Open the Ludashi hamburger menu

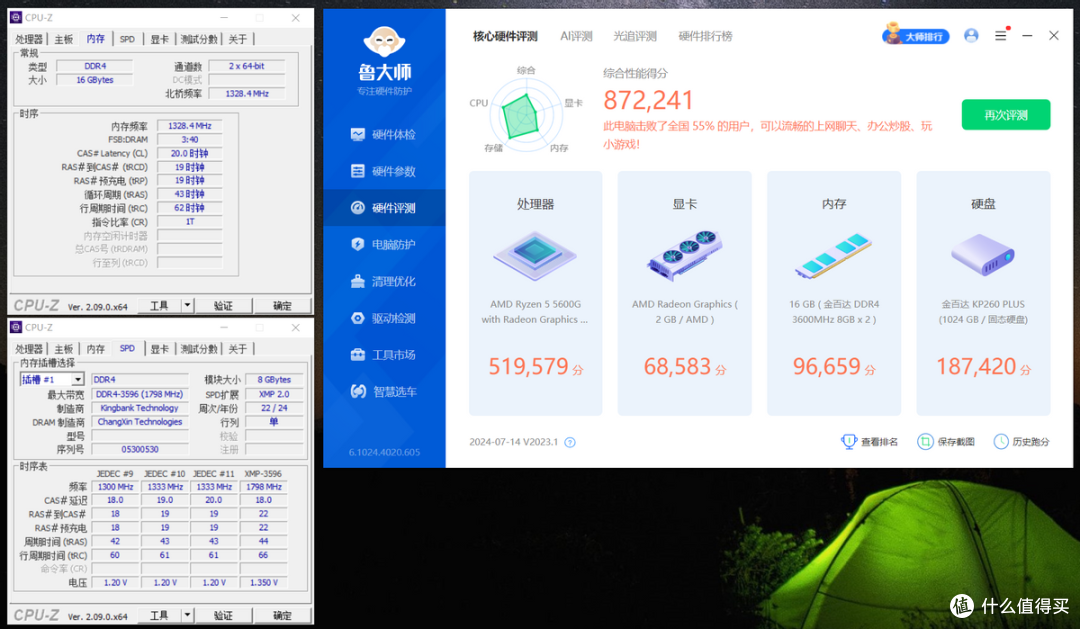click(x=1001, y=35)
